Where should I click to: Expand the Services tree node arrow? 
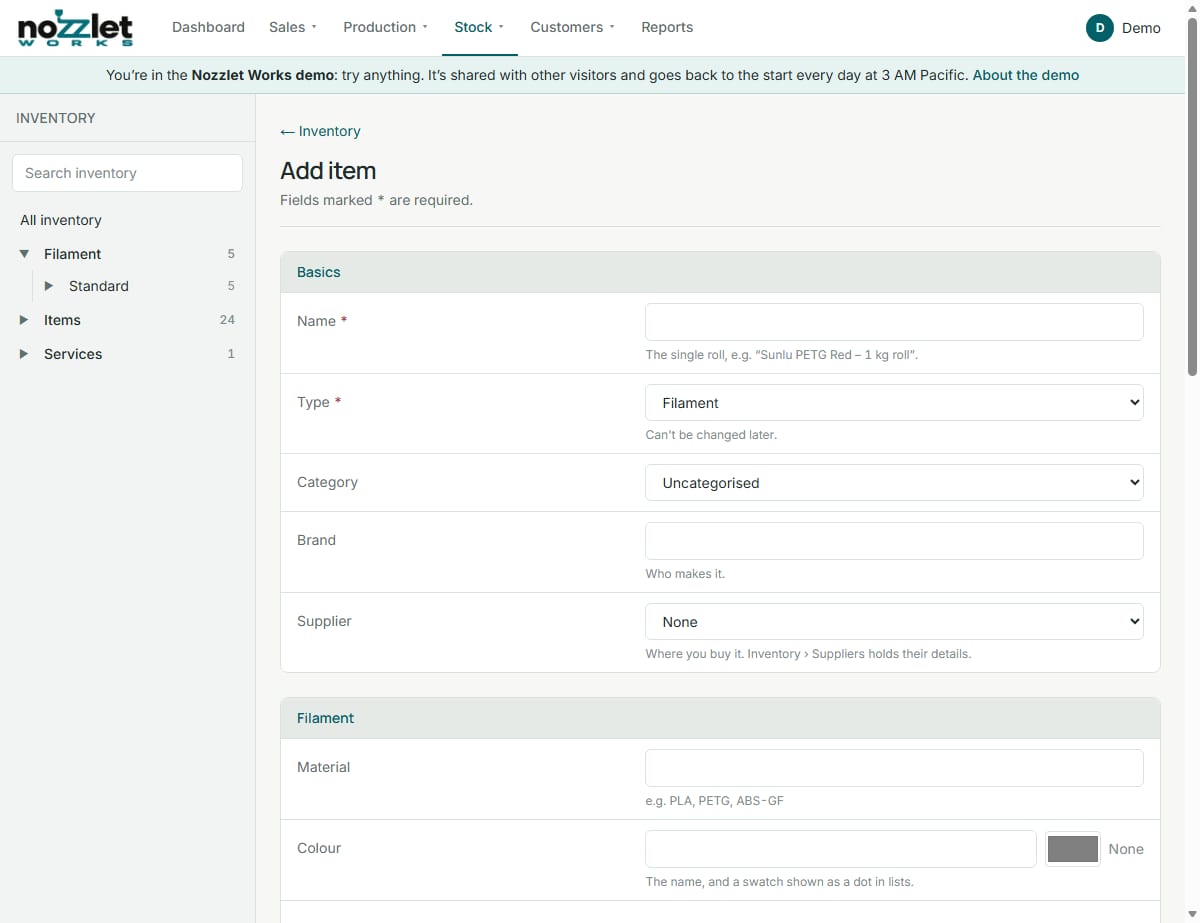pyautogui.click(x=25, y=354)
